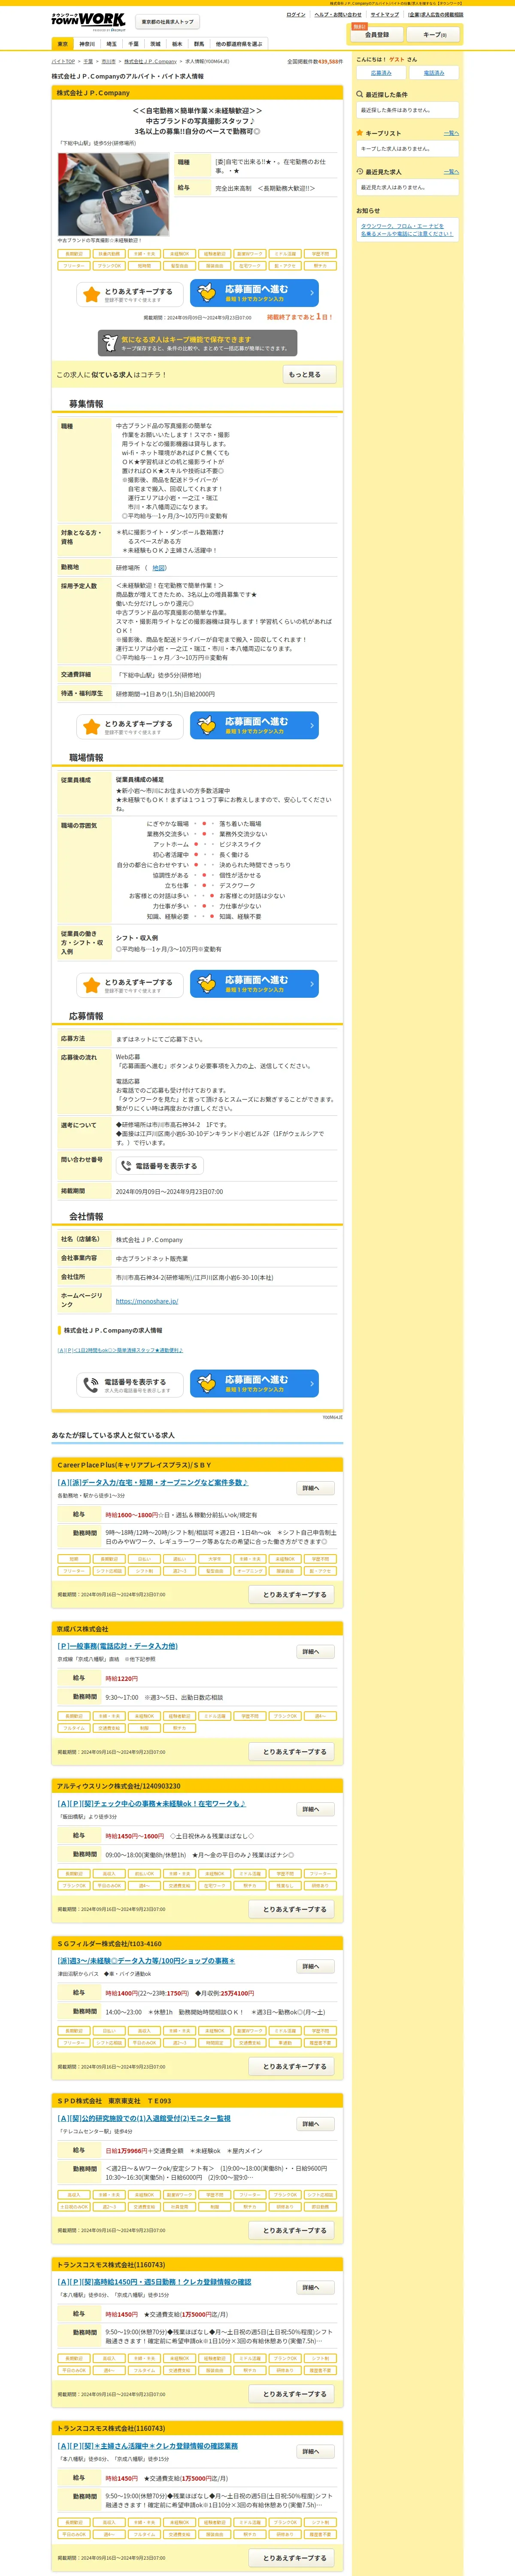
Task: Click the 市川市 breadcrumb link
Action: tap(108, 61)
